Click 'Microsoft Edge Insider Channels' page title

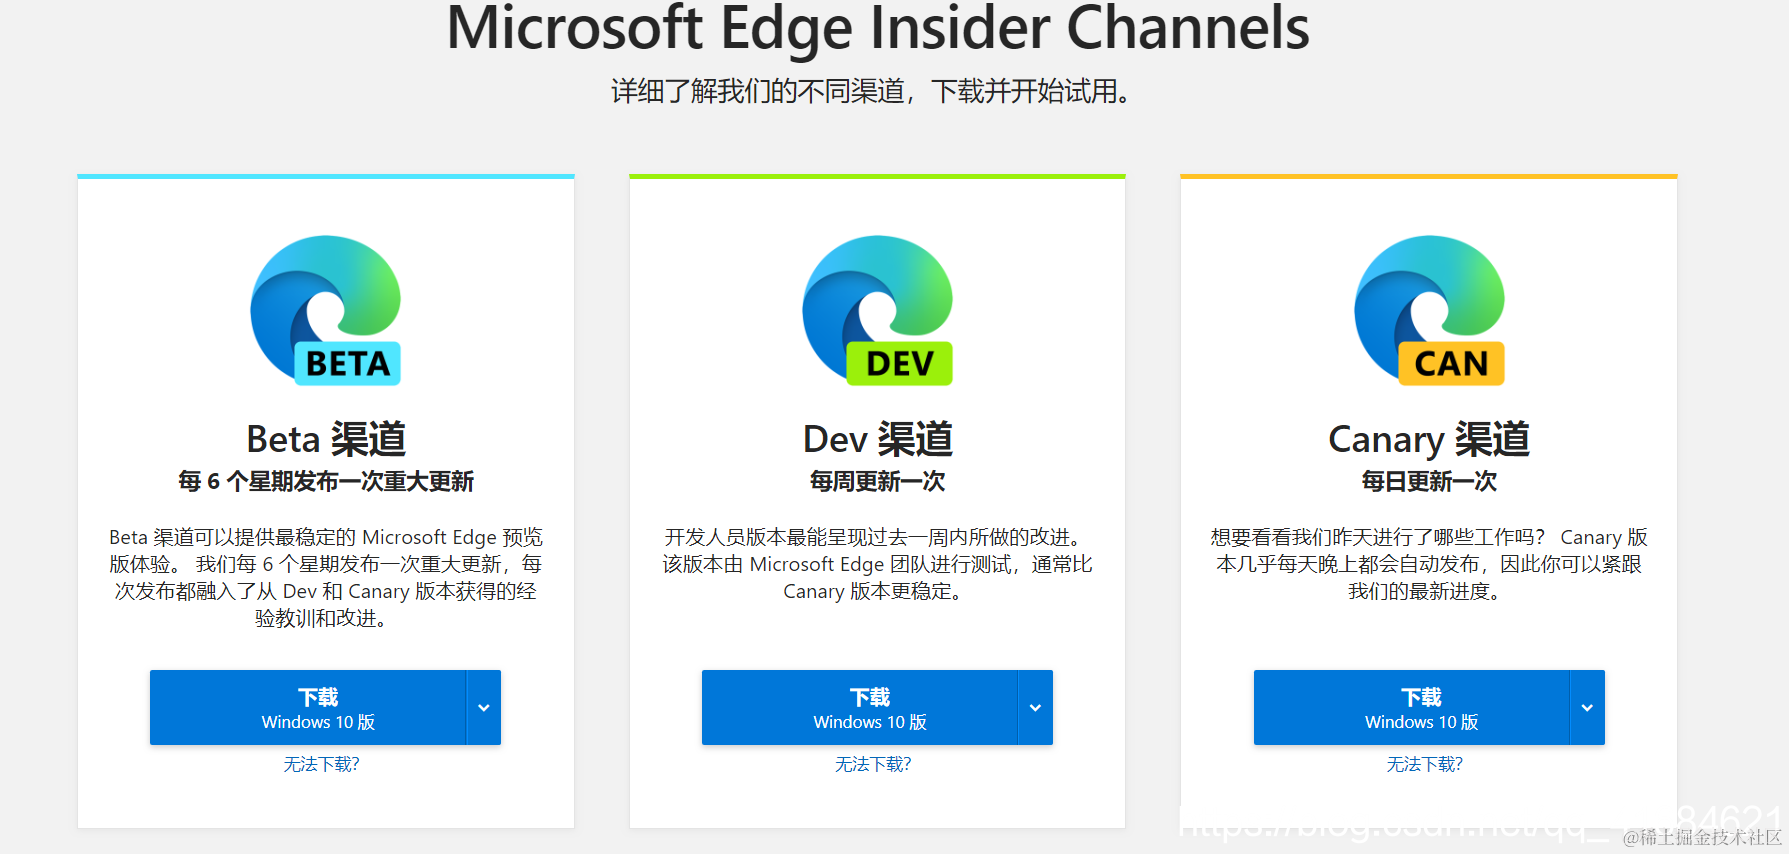pyautogui.click(x=878, y=28)
